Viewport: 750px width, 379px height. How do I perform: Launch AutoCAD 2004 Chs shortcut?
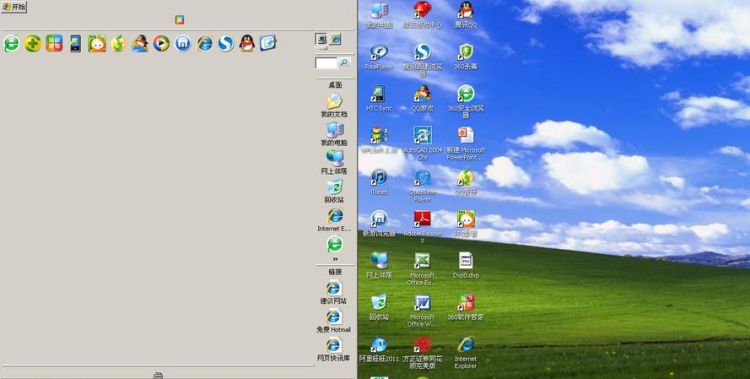(x=423, y=143)
